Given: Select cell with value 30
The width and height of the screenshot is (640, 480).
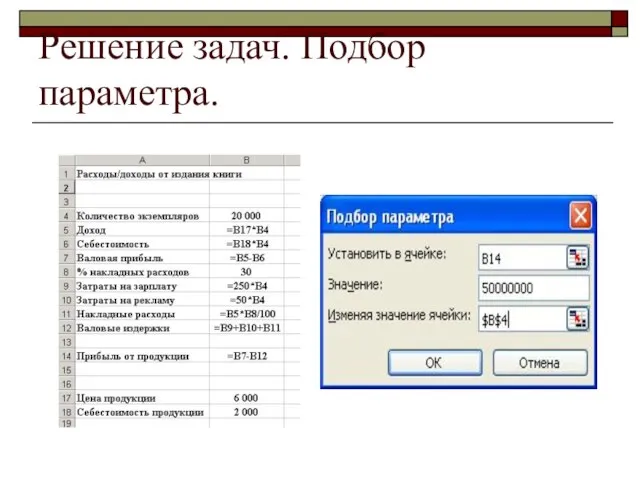Looking at the screenshot, I should coord(247,272).
